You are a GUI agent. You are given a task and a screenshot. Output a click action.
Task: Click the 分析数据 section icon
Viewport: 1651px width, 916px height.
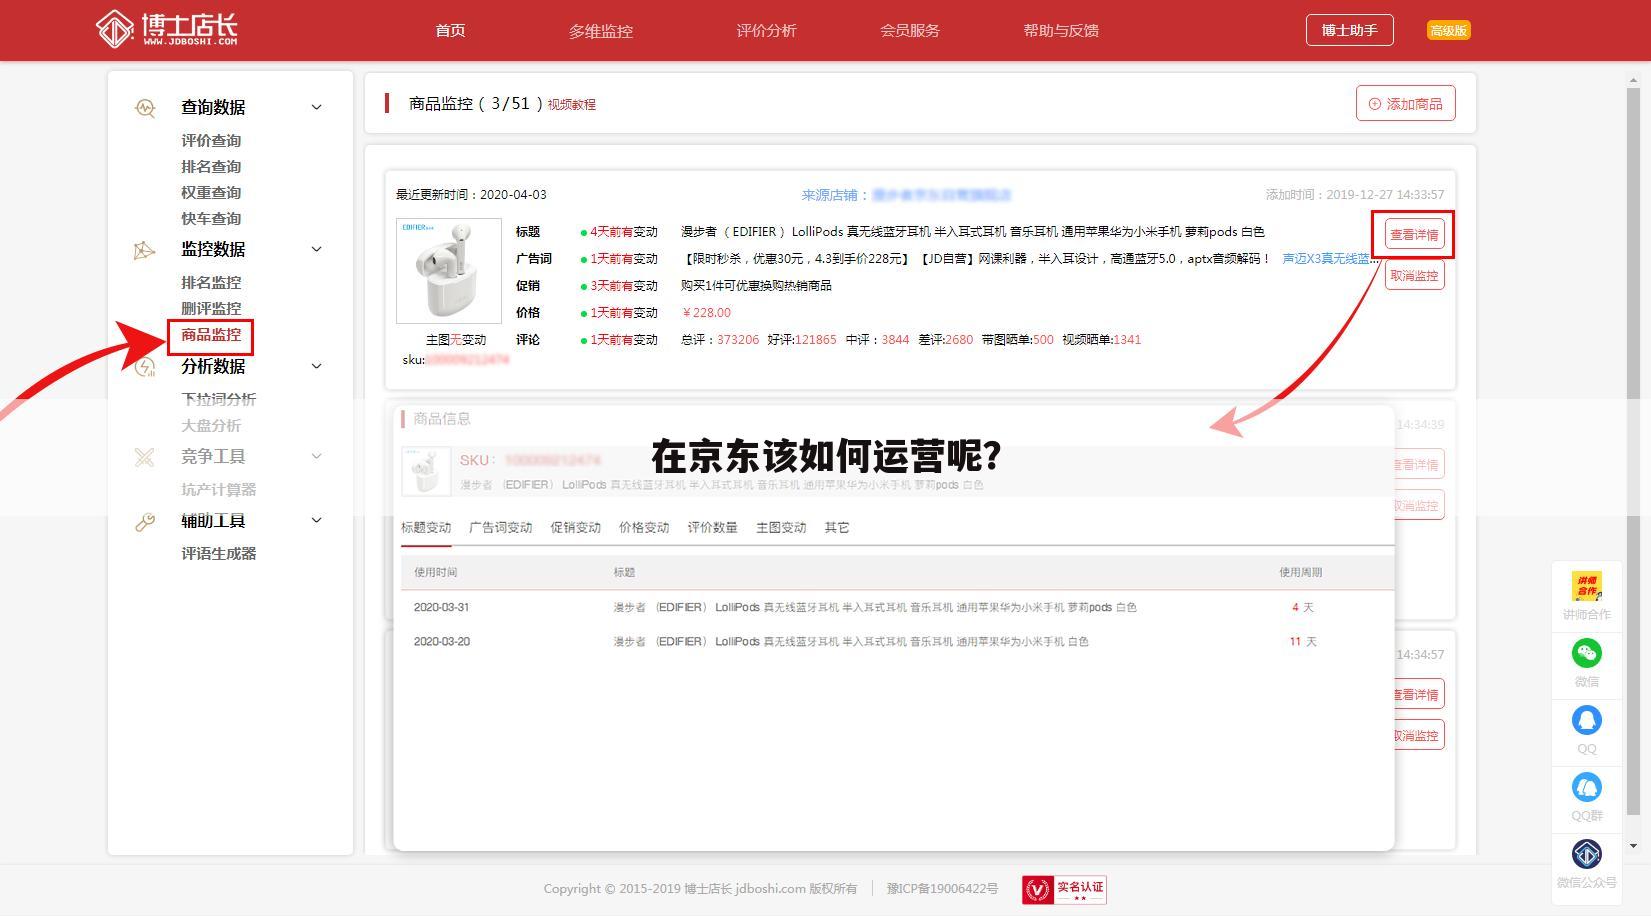coord(145,367)
